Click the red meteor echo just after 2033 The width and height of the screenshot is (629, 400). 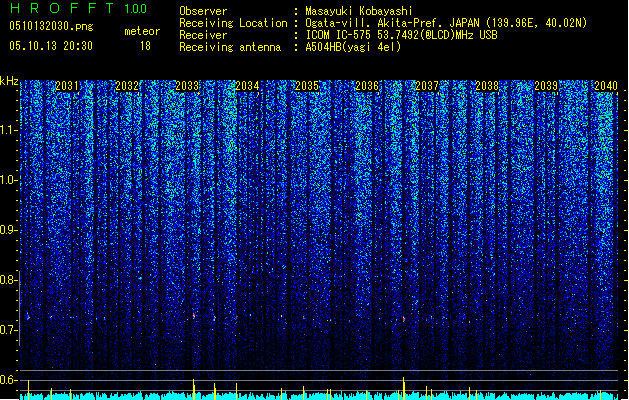(194, 316)
